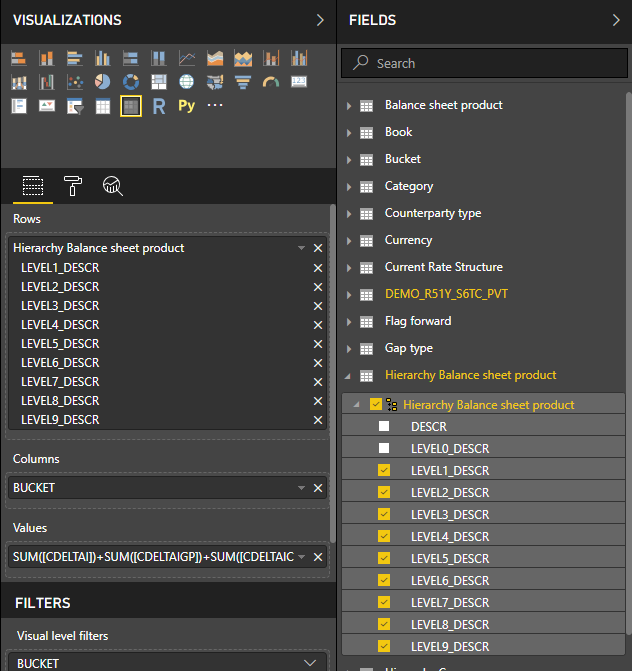The width and height of the screenshot is (632, 671).
Task: Toggle the Hierarchy Balance sheet product checkbox
Action: click(376, 404)
